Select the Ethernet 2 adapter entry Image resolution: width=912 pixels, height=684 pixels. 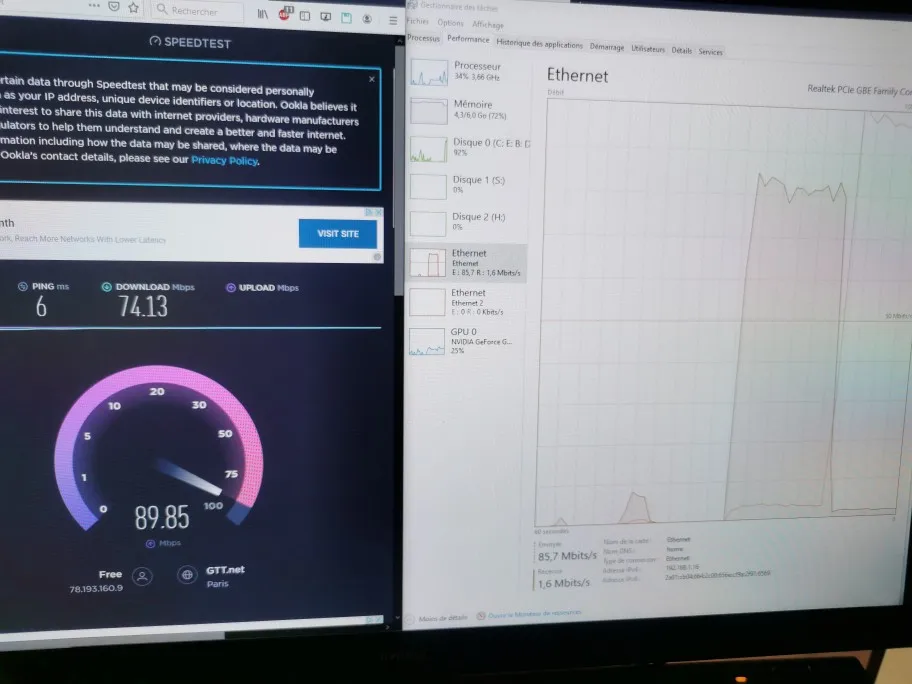(467, 302)
